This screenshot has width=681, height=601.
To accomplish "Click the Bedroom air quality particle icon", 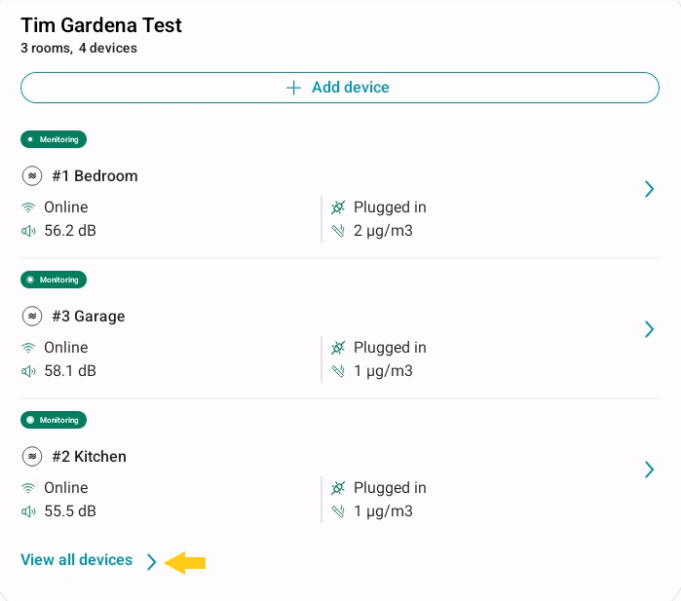I will (338, 231).
